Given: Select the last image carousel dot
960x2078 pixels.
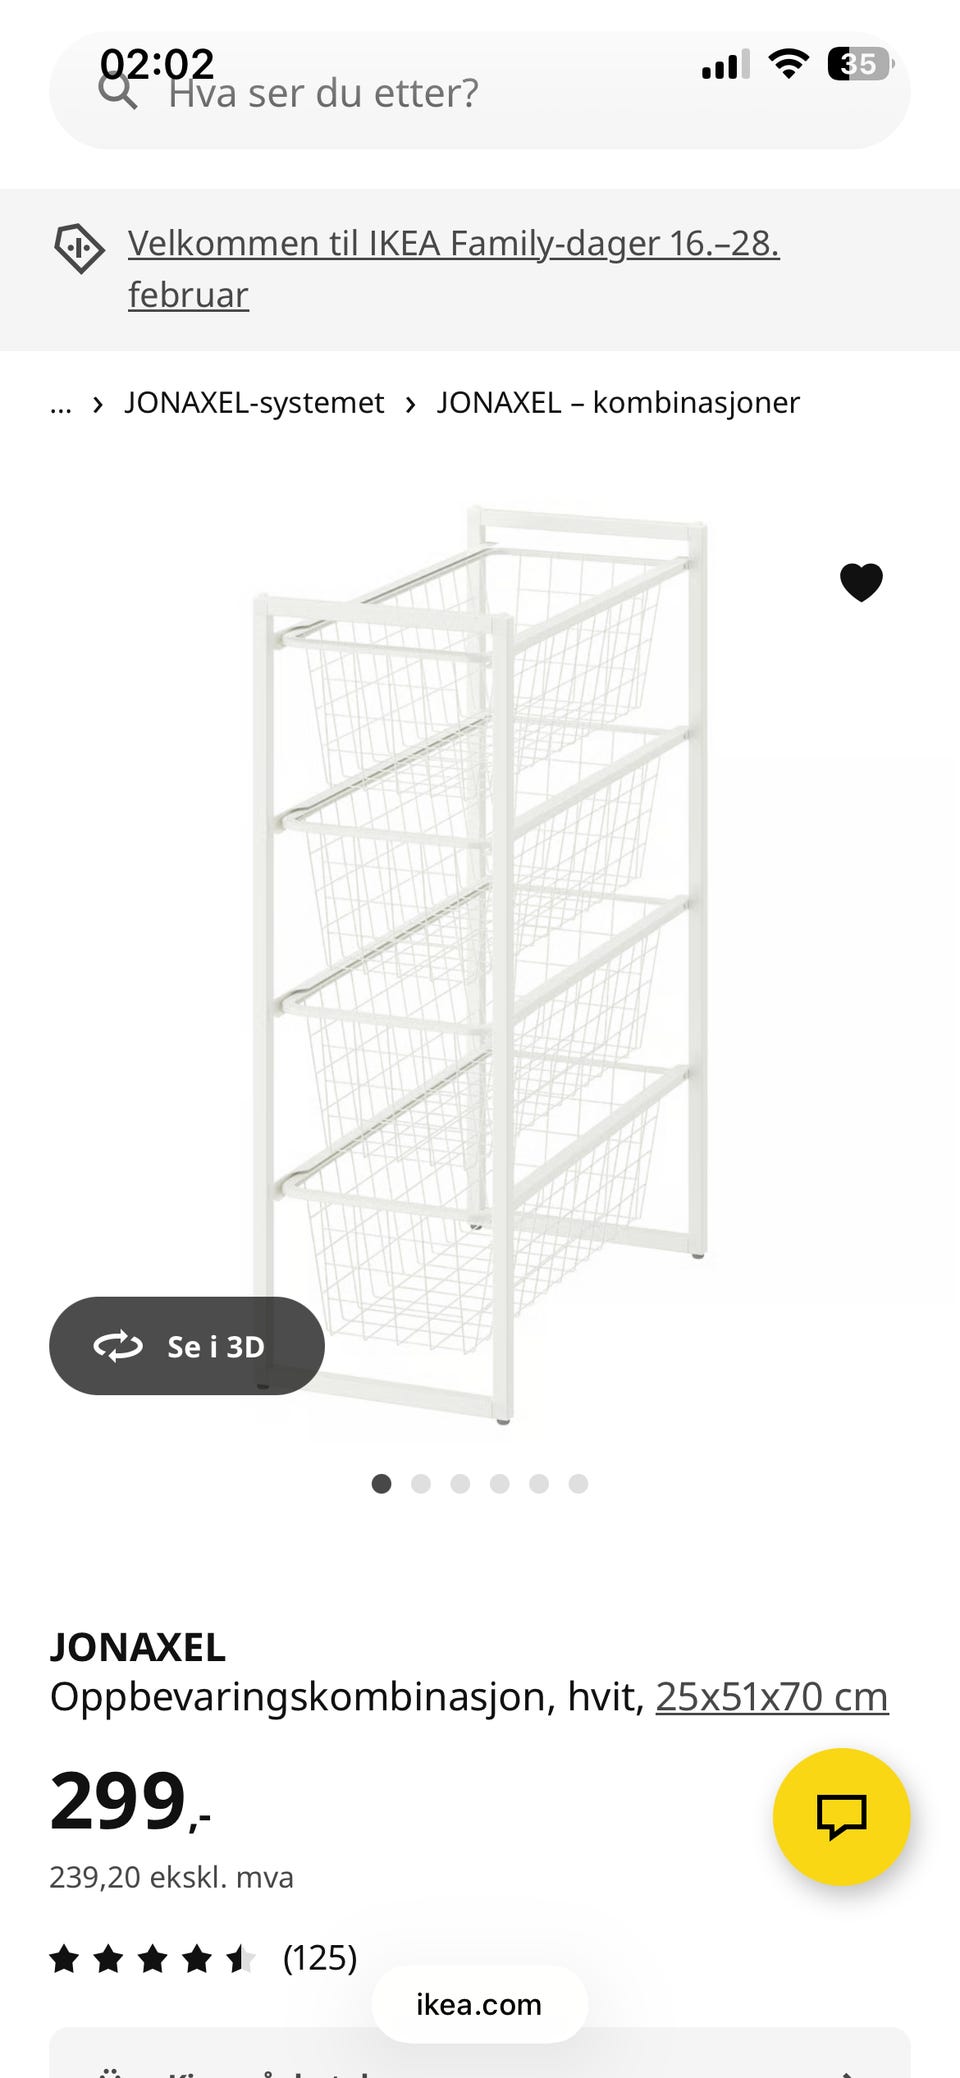Looking at the screenshot, I should (578, 1483).
